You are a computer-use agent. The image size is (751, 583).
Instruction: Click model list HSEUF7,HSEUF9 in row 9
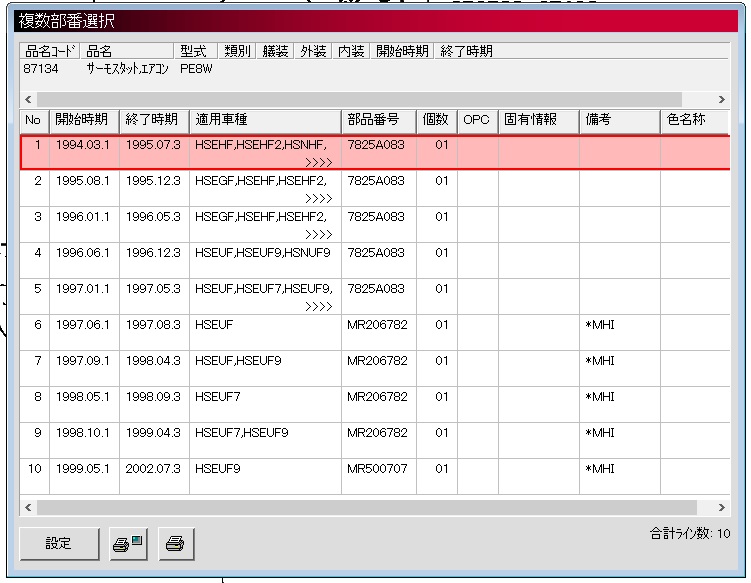click(241, 433)
